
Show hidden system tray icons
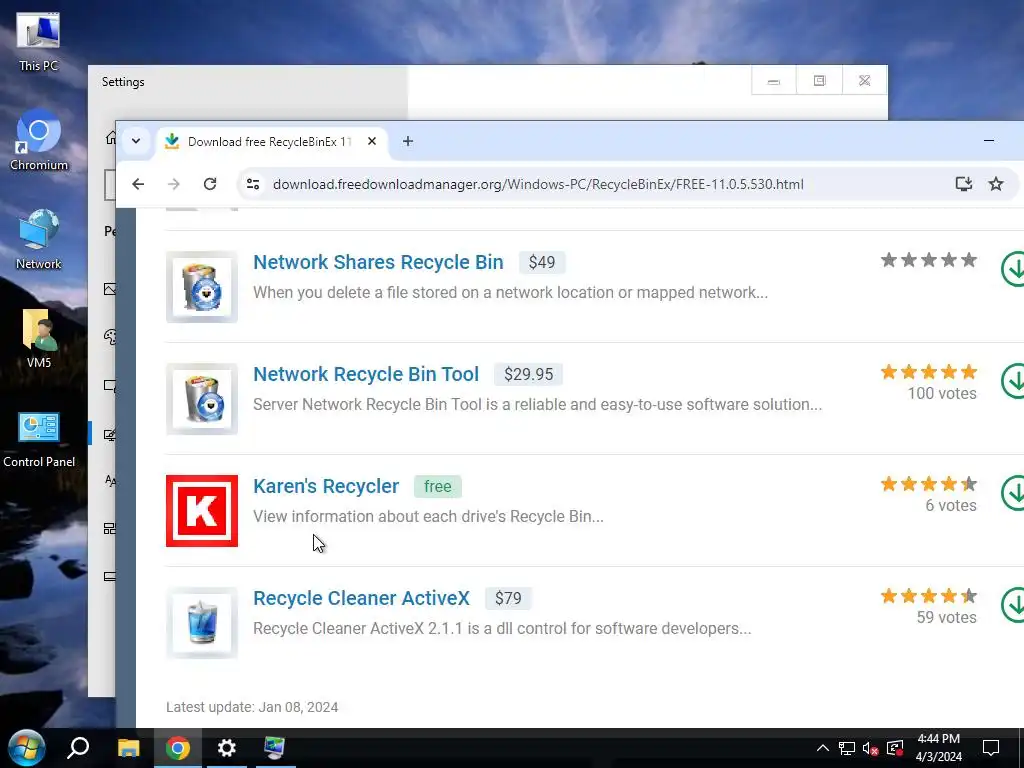point(823,748)
